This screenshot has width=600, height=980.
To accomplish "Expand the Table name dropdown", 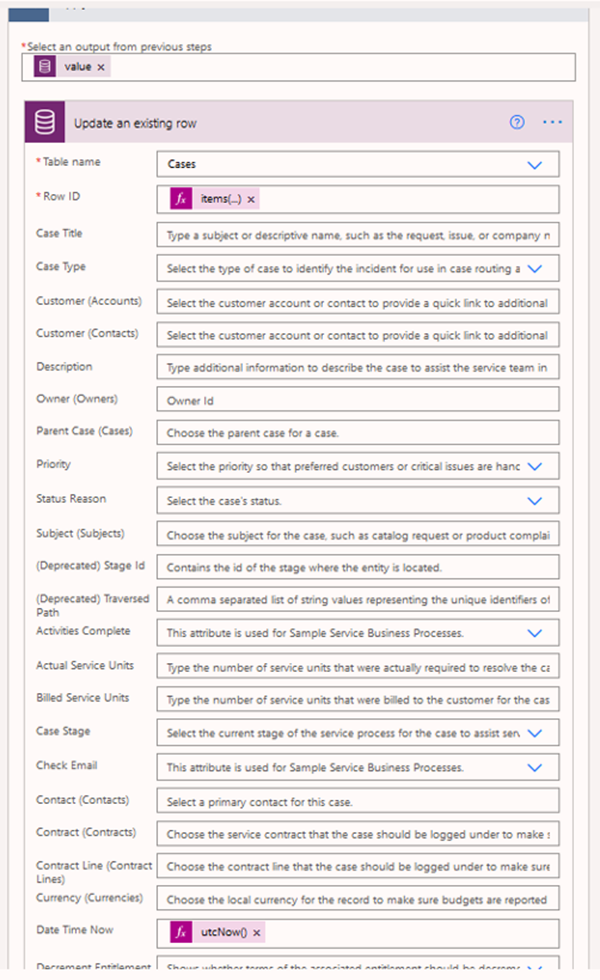I will pyautogui.click(x=534, y=165).
